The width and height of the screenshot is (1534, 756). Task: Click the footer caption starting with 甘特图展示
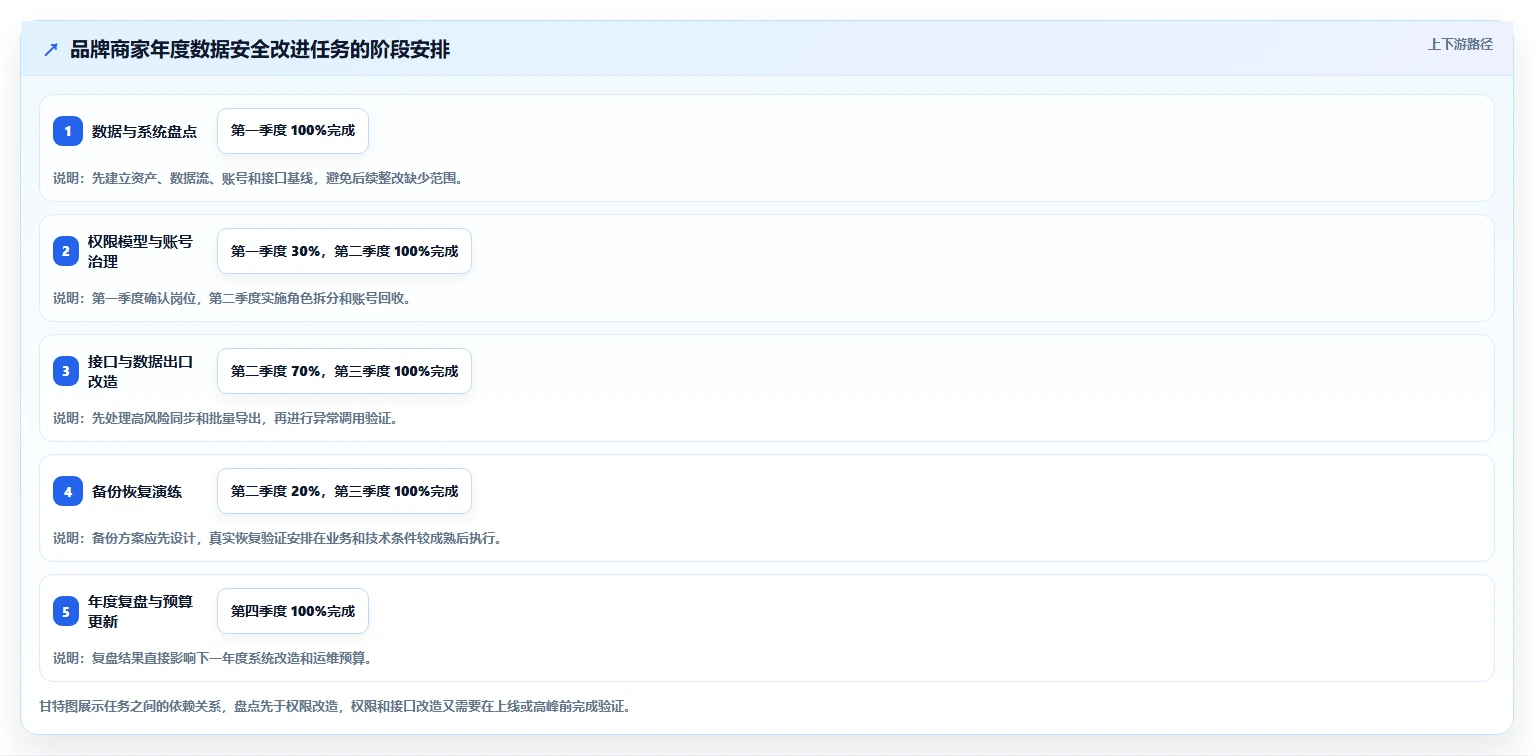tap(335, 707)
